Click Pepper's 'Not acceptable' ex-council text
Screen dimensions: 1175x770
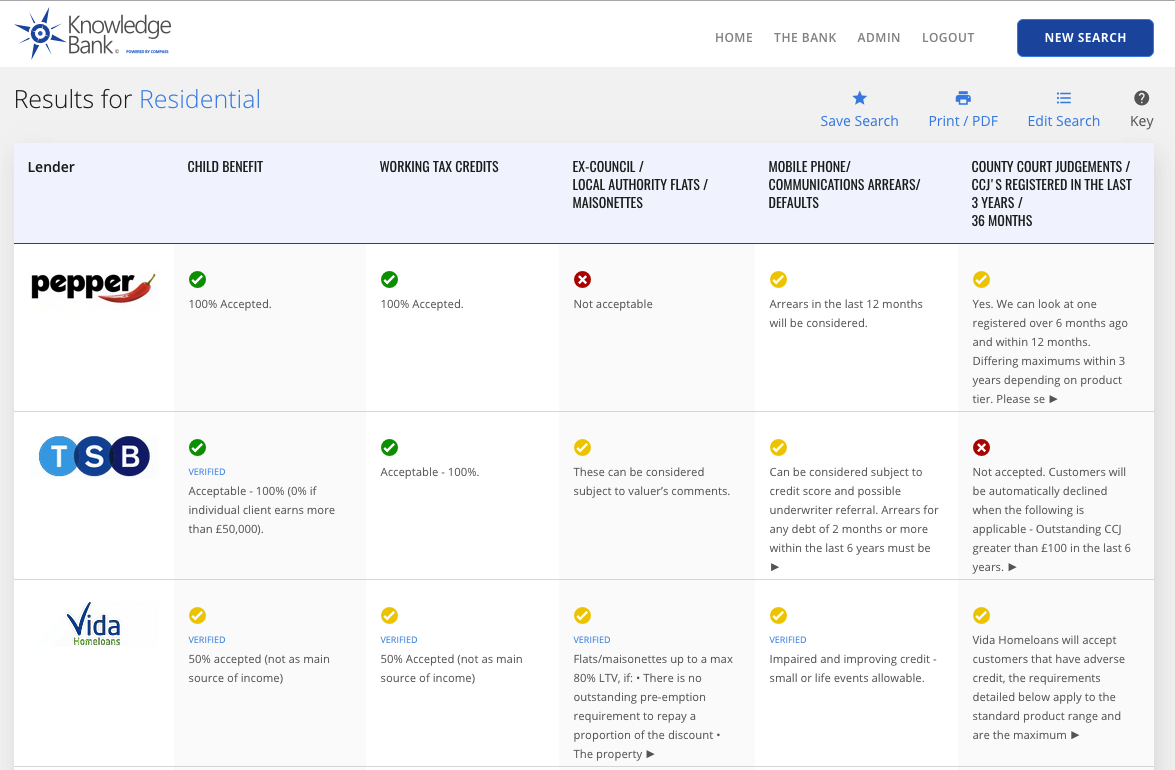point(613,304)
